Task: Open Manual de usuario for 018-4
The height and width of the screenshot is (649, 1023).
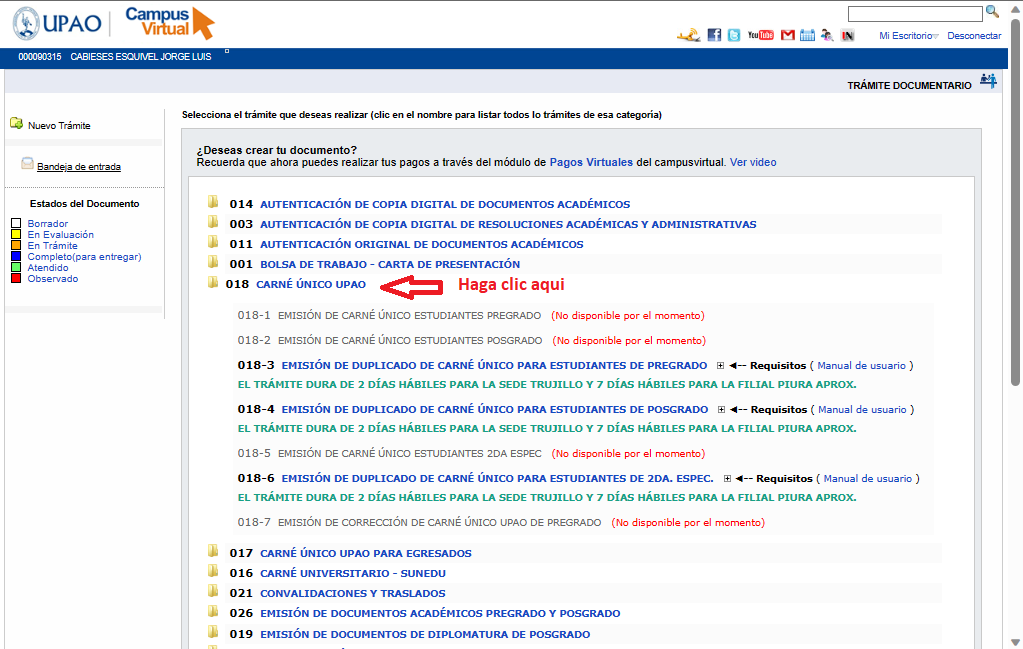Action: point(862,410)
